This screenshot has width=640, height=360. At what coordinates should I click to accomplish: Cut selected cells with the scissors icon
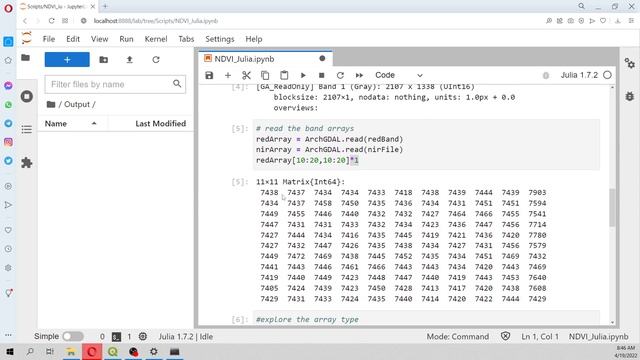tap(246, 75)
